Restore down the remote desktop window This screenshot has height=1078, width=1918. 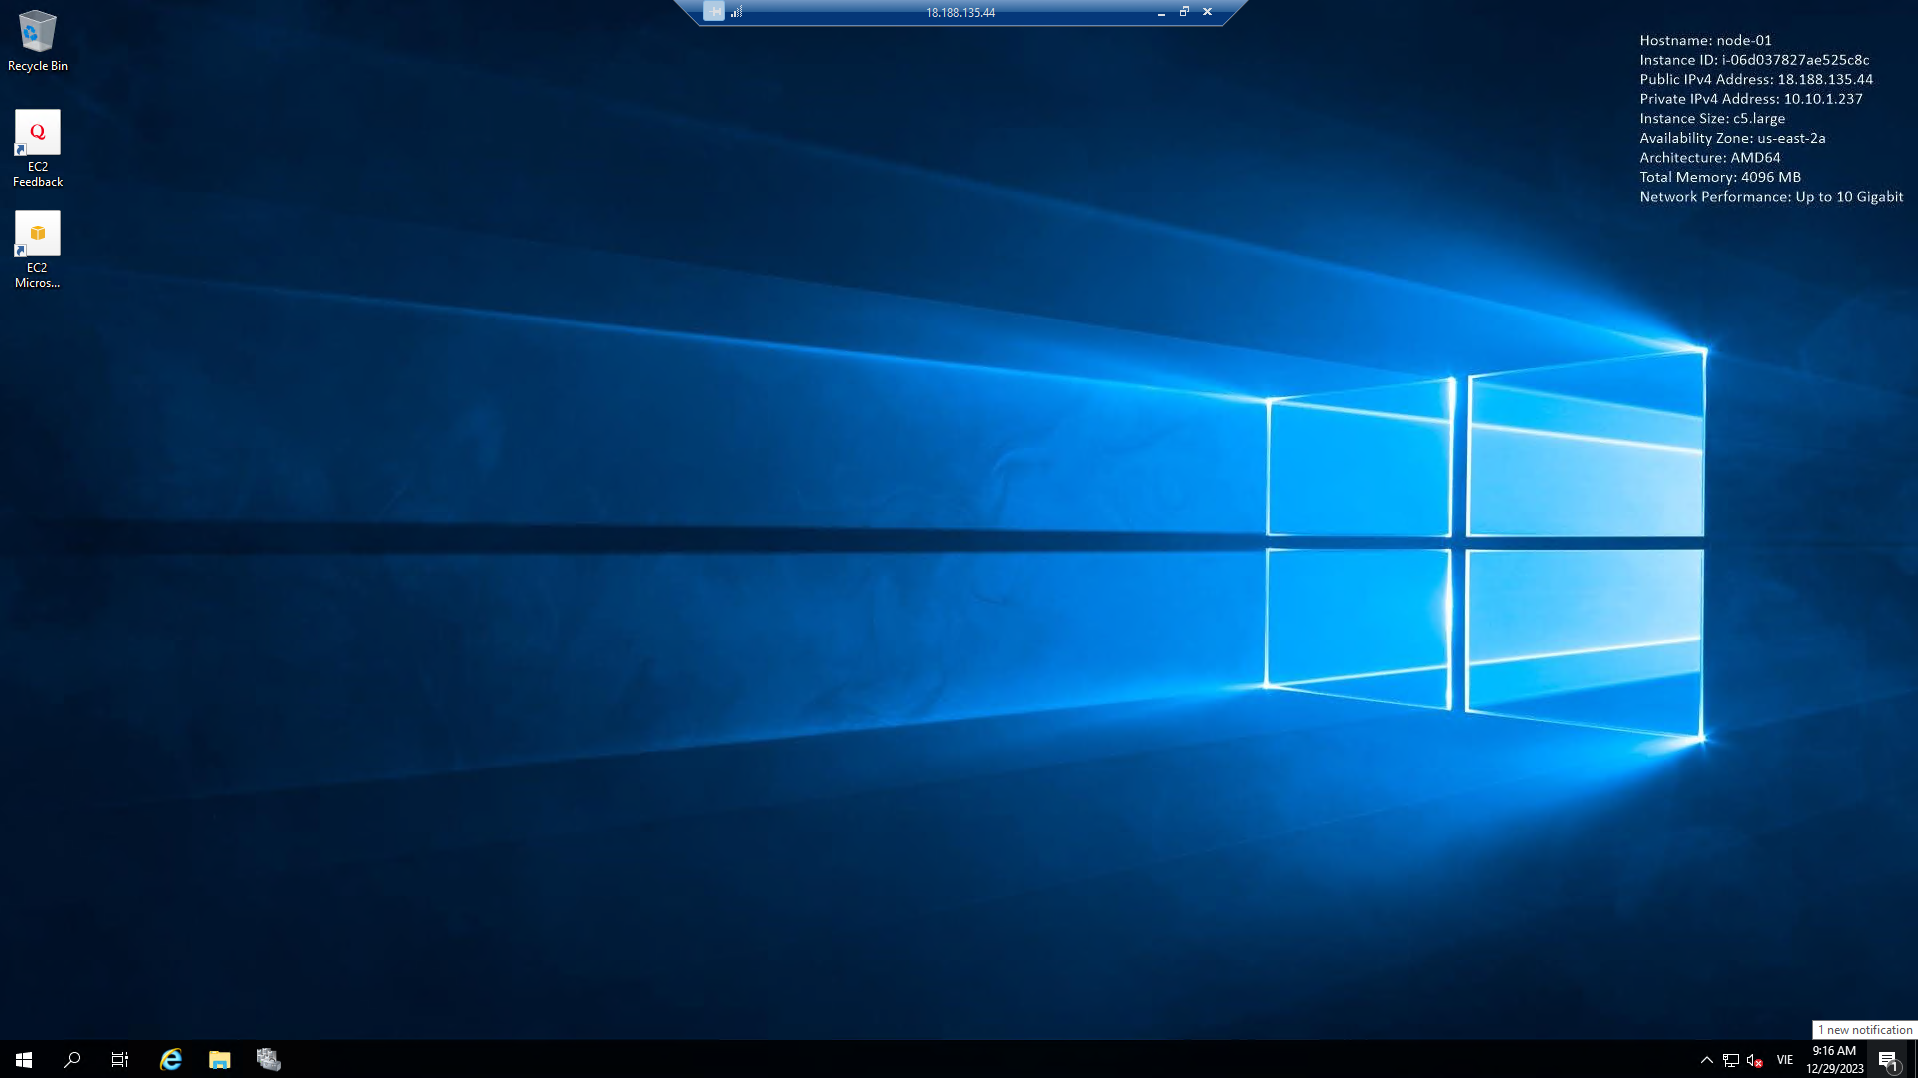1184,12
